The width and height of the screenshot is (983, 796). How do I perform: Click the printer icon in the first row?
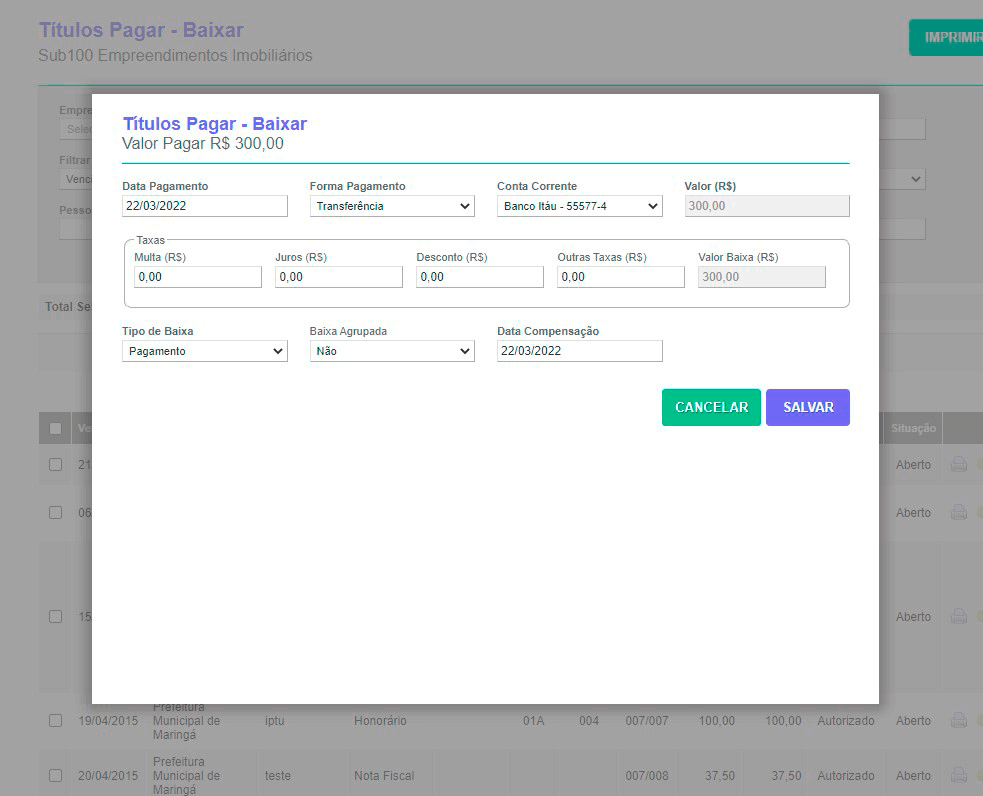[x=958, y=464]
